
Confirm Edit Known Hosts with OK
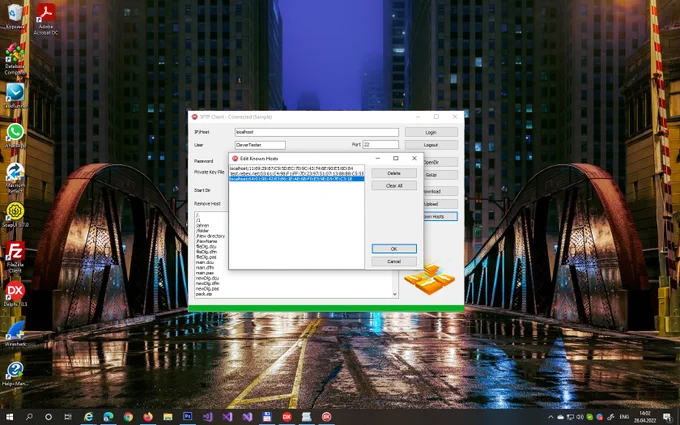394,249
